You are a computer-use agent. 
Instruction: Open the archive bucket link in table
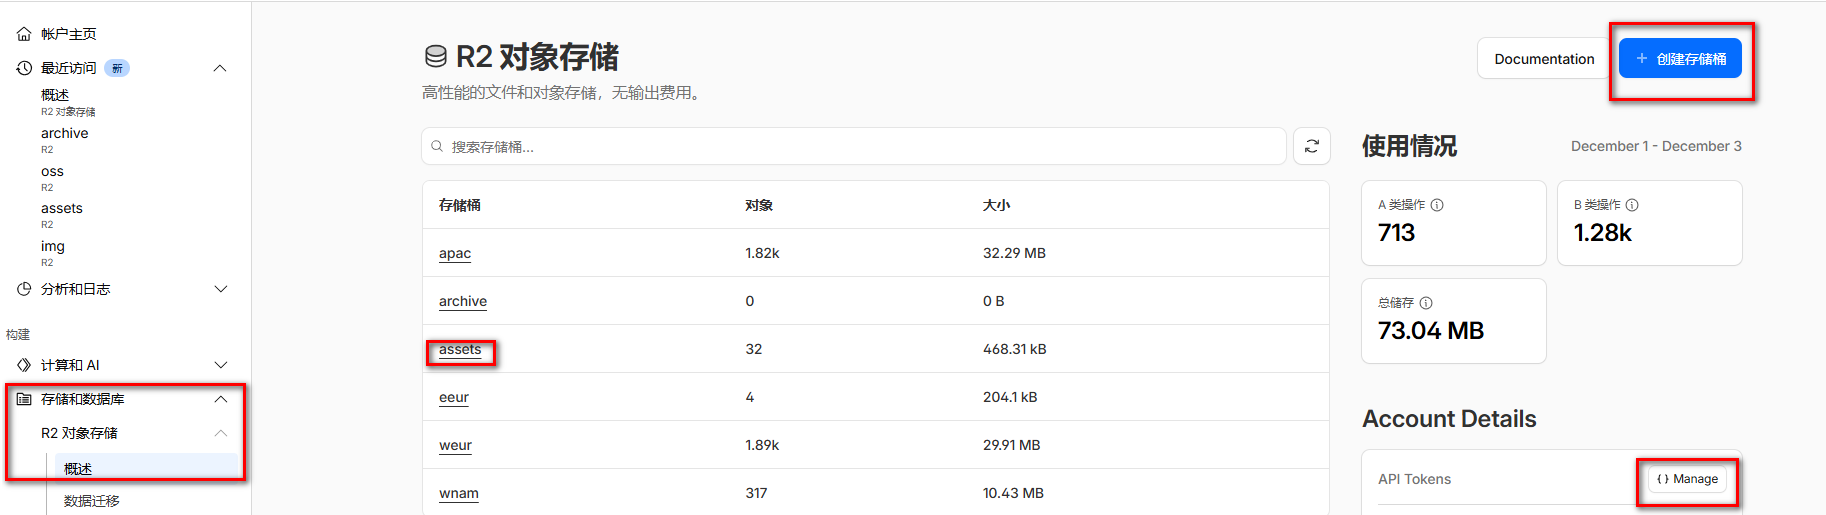463,301
